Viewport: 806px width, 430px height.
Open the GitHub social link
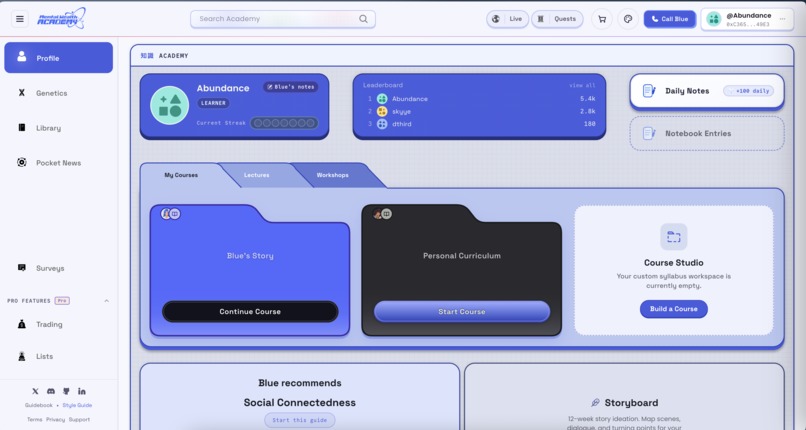66,391
